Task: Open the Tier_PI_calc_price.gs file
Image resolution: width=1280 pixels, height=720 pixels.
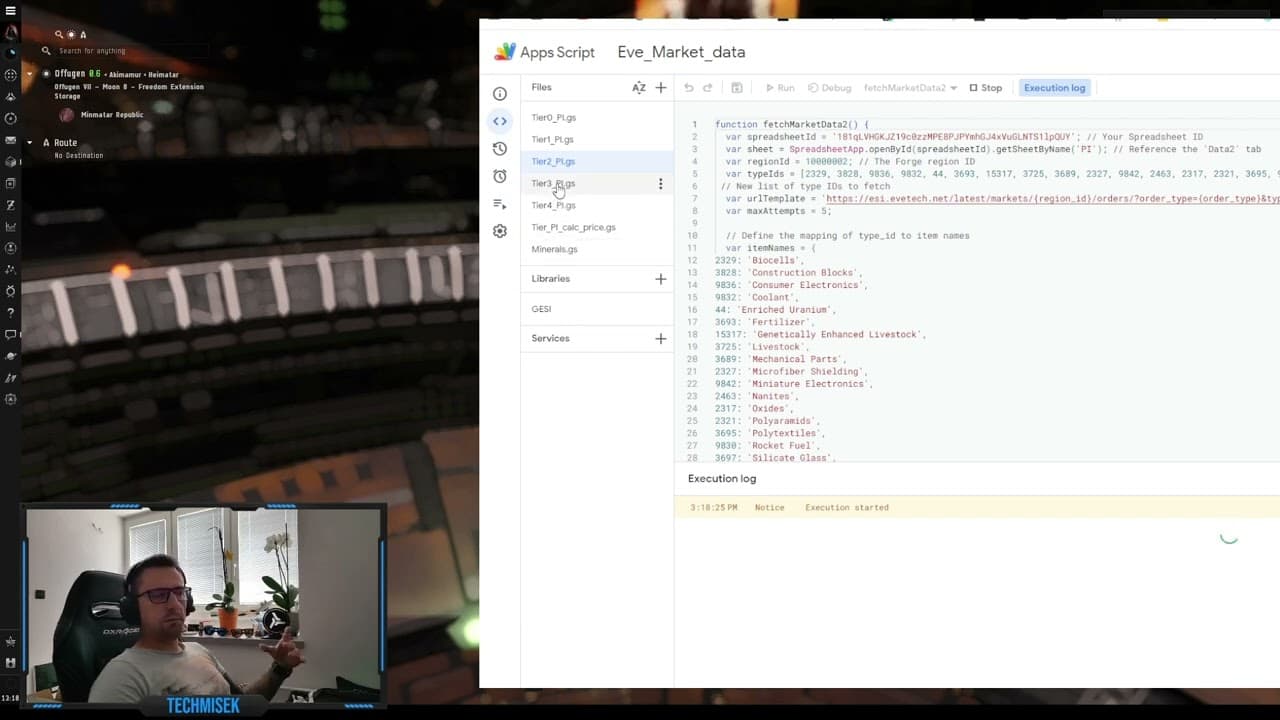Action: click(x=574, y=228)
